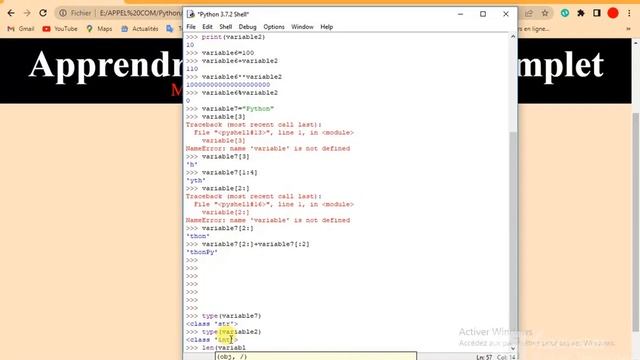Click the output 'thonPy'
The width and height of the screenshot is (640, 360).
202,252
